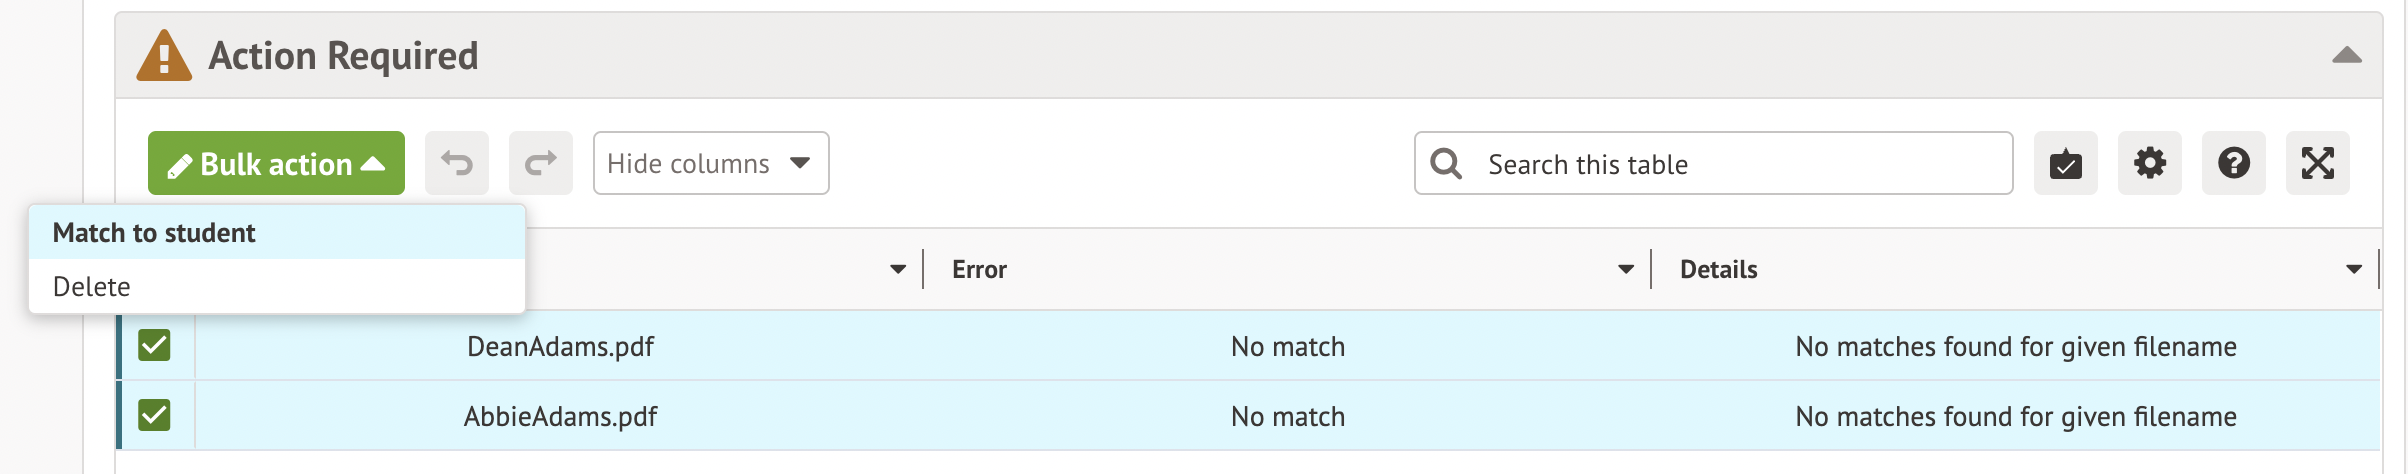Toggle fullscreen expand icon
This screenshot has height=474, width=2408.
tap(2317, 163)
